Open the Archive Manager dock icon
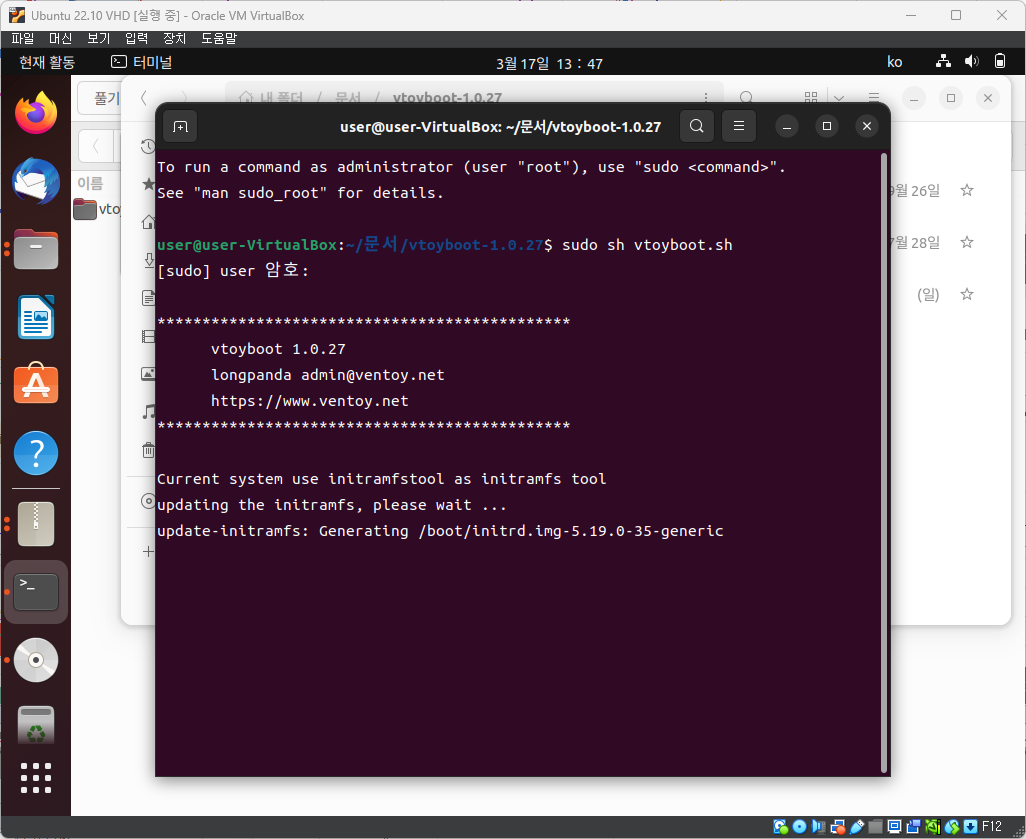The image size is (1026, 839). click(36, 524)
